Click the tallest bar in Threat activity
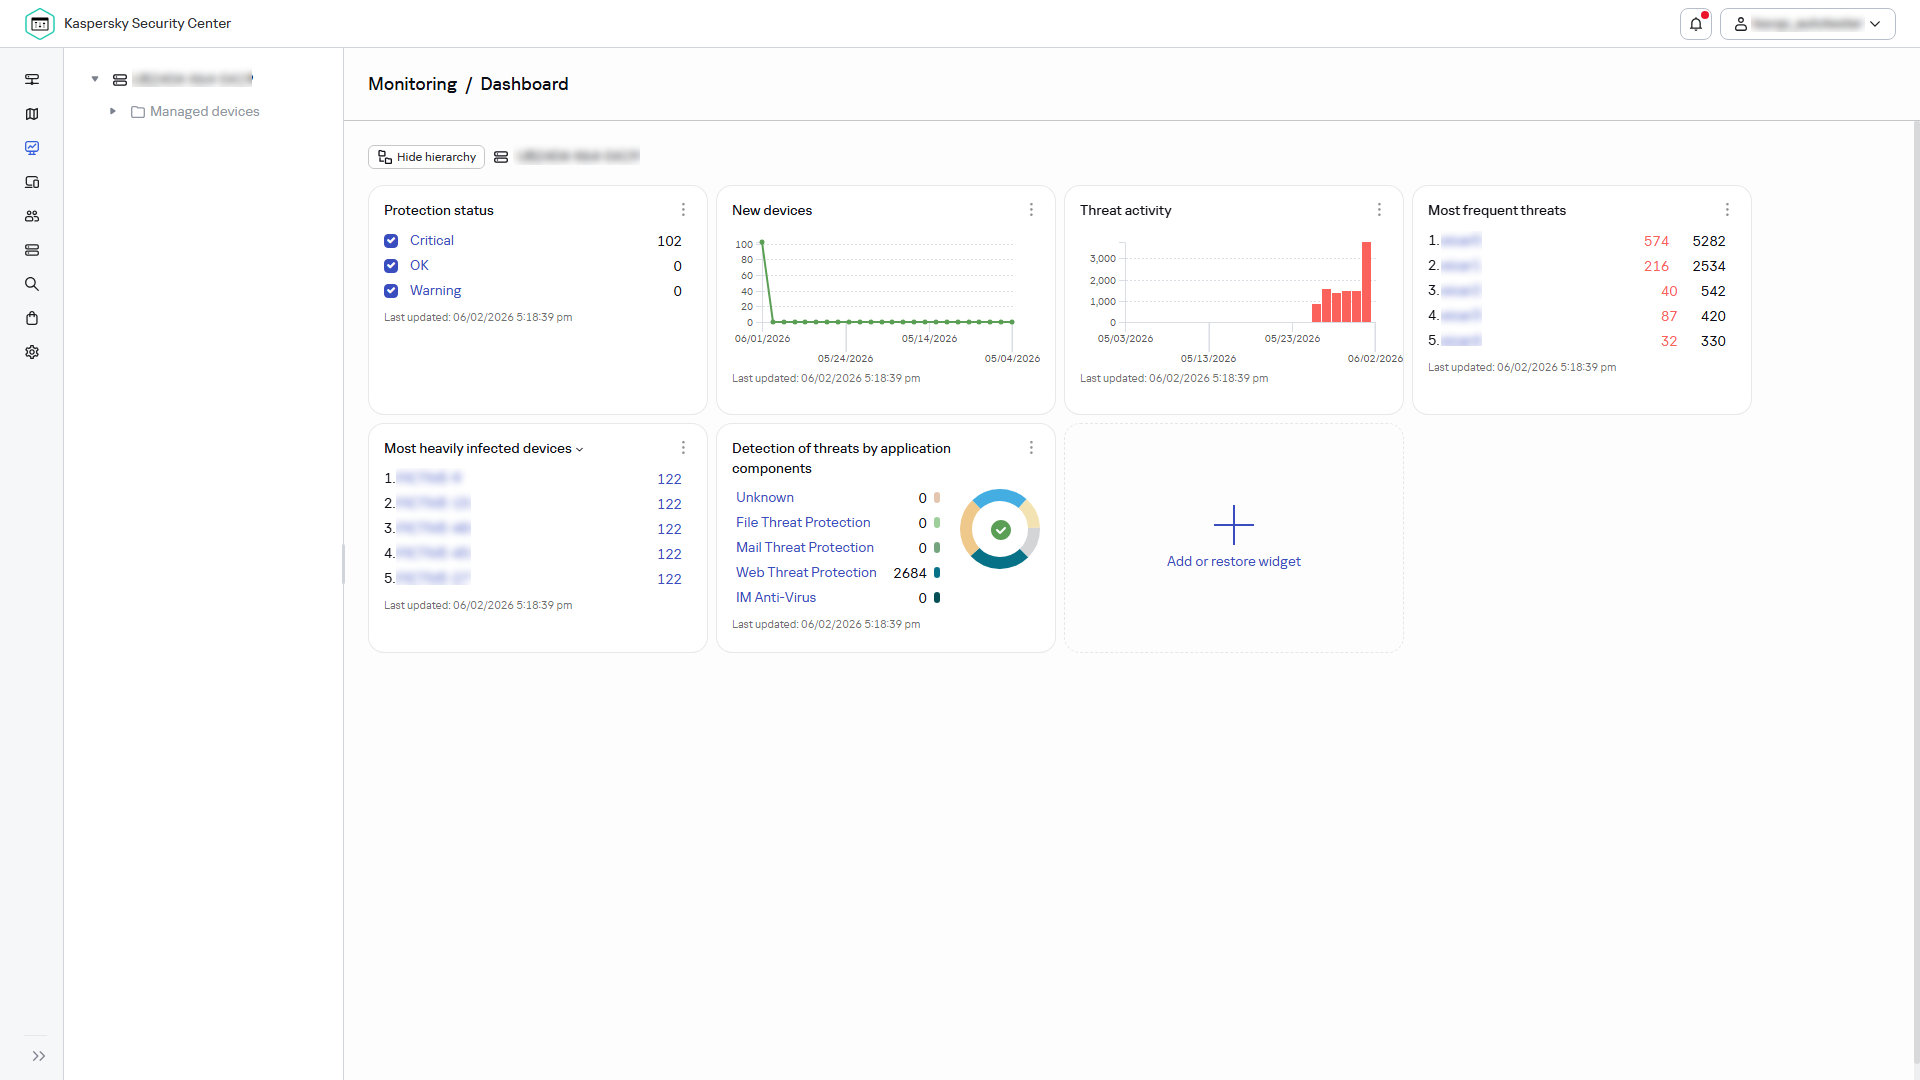1920x1080 pixels. click(1366, 282)
